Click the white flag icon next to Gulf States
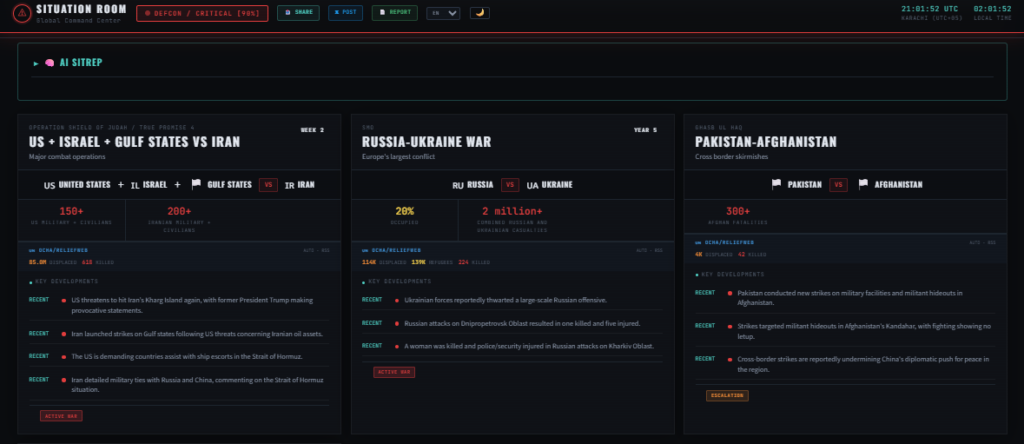 coord(196,185)
